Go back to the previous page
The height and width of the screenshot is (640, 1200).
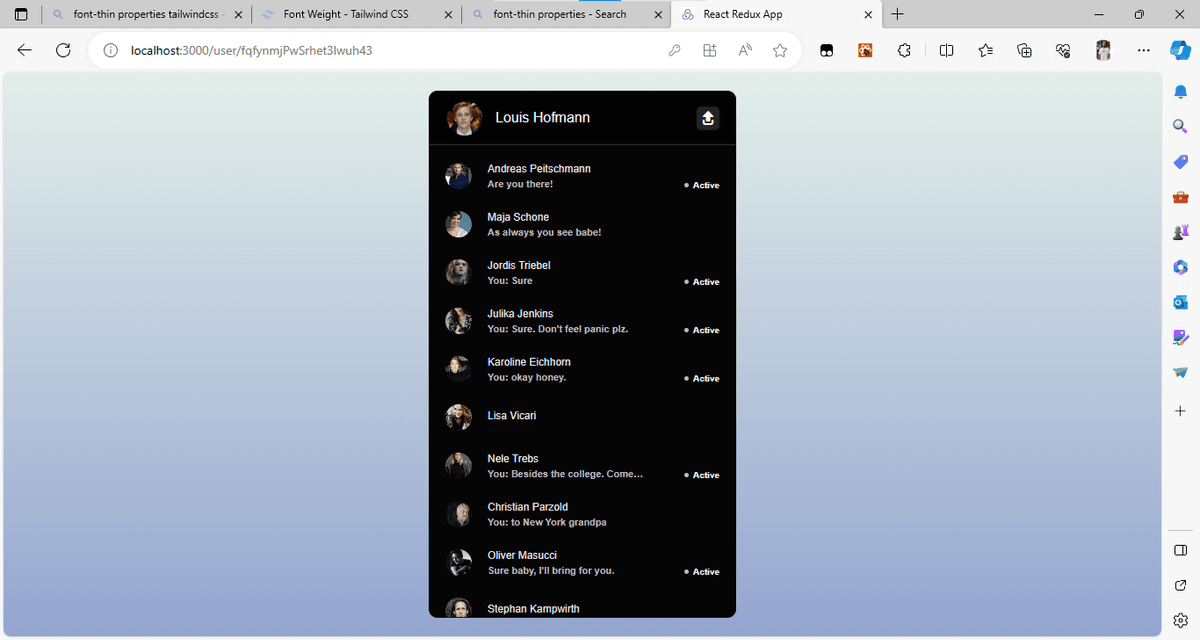click(25, 51)
